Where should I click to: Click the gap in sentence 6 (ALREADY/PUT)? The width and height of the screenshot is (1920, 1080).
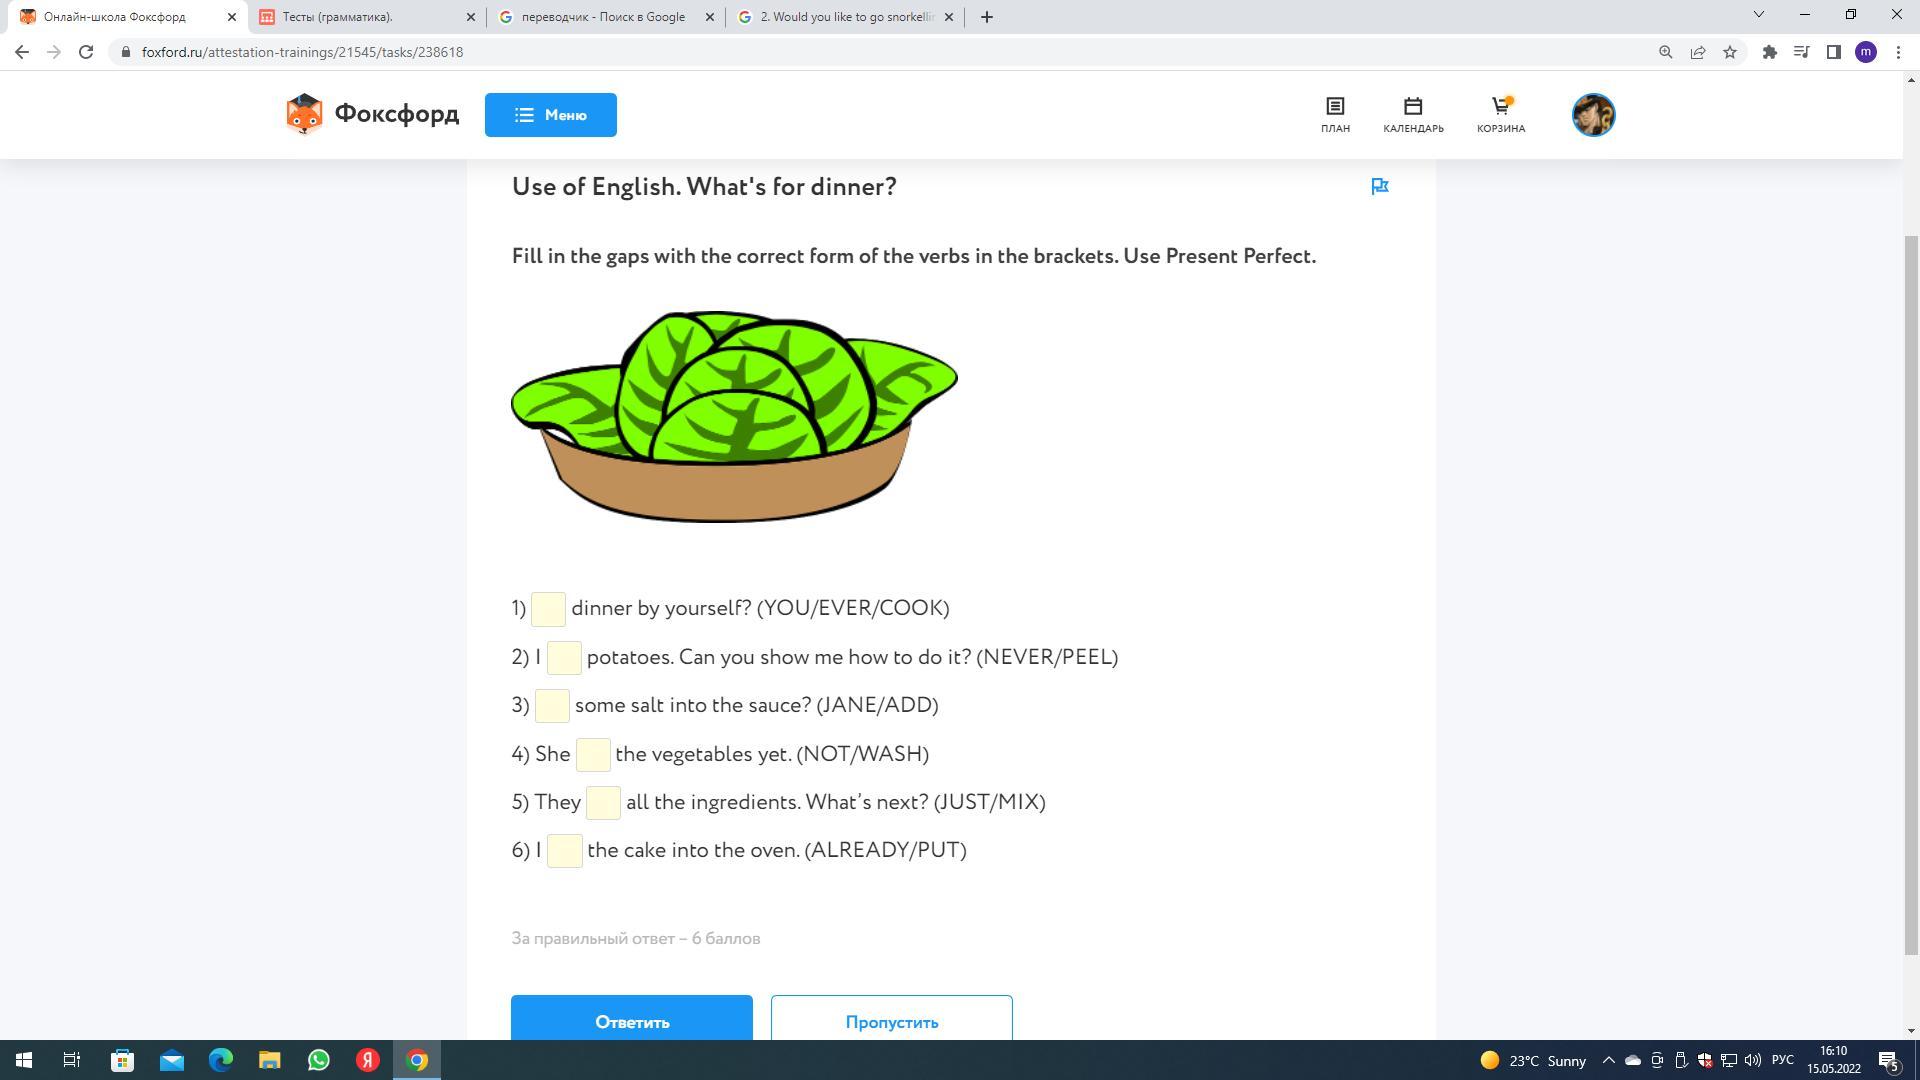(565, 851)
